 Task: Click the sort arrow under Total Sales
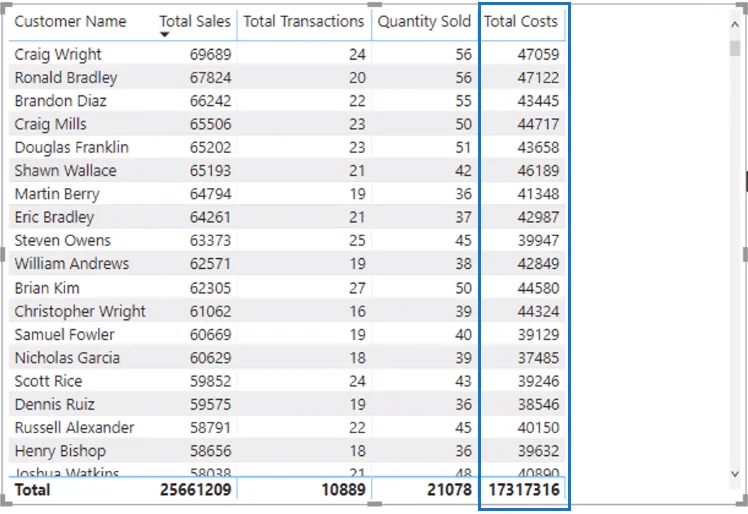[165, 34]
